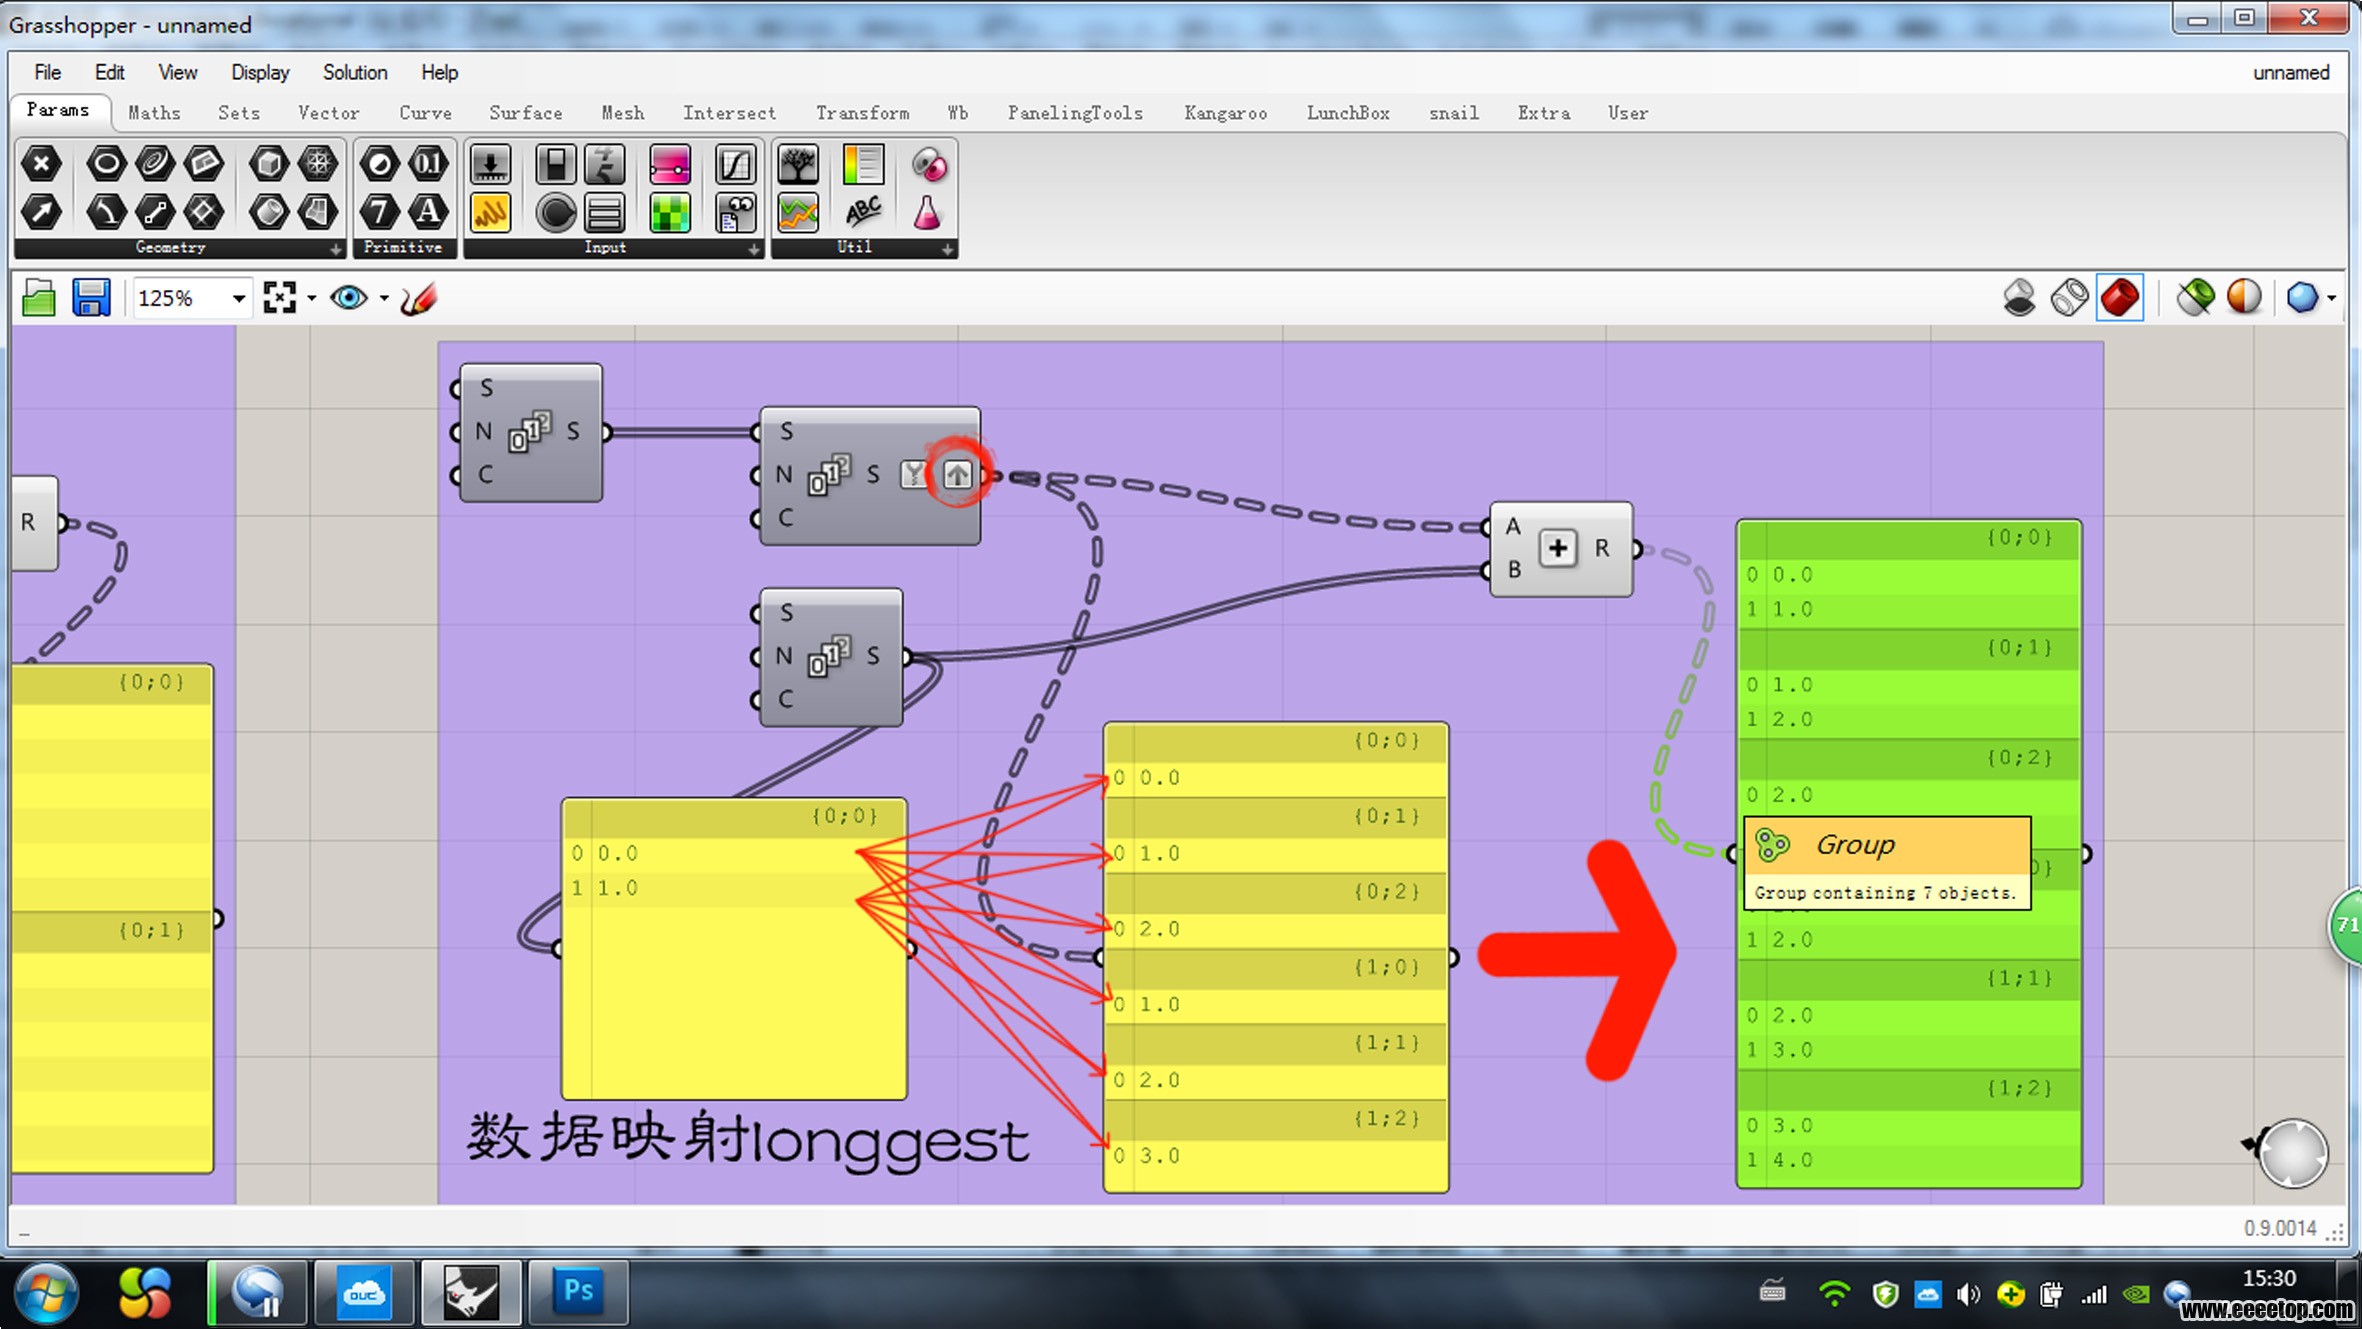Select the Boolean Toggle input icon
This screenshot has width=2362, height=1329.
click(555, 164)
